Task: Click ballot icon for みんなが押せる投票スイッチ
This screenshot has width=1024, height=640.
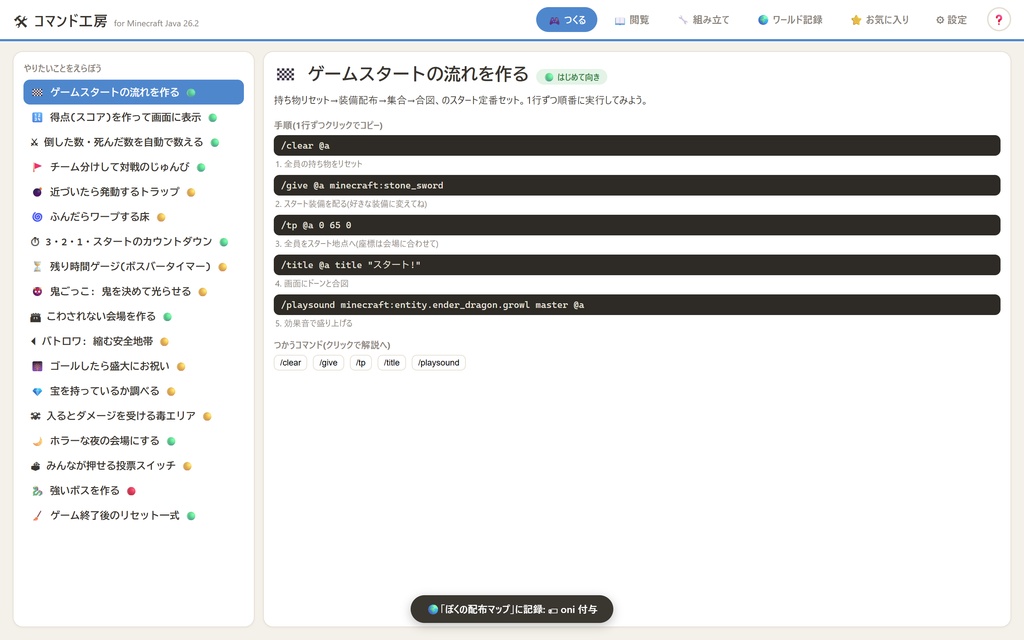Action: point(35,466)
